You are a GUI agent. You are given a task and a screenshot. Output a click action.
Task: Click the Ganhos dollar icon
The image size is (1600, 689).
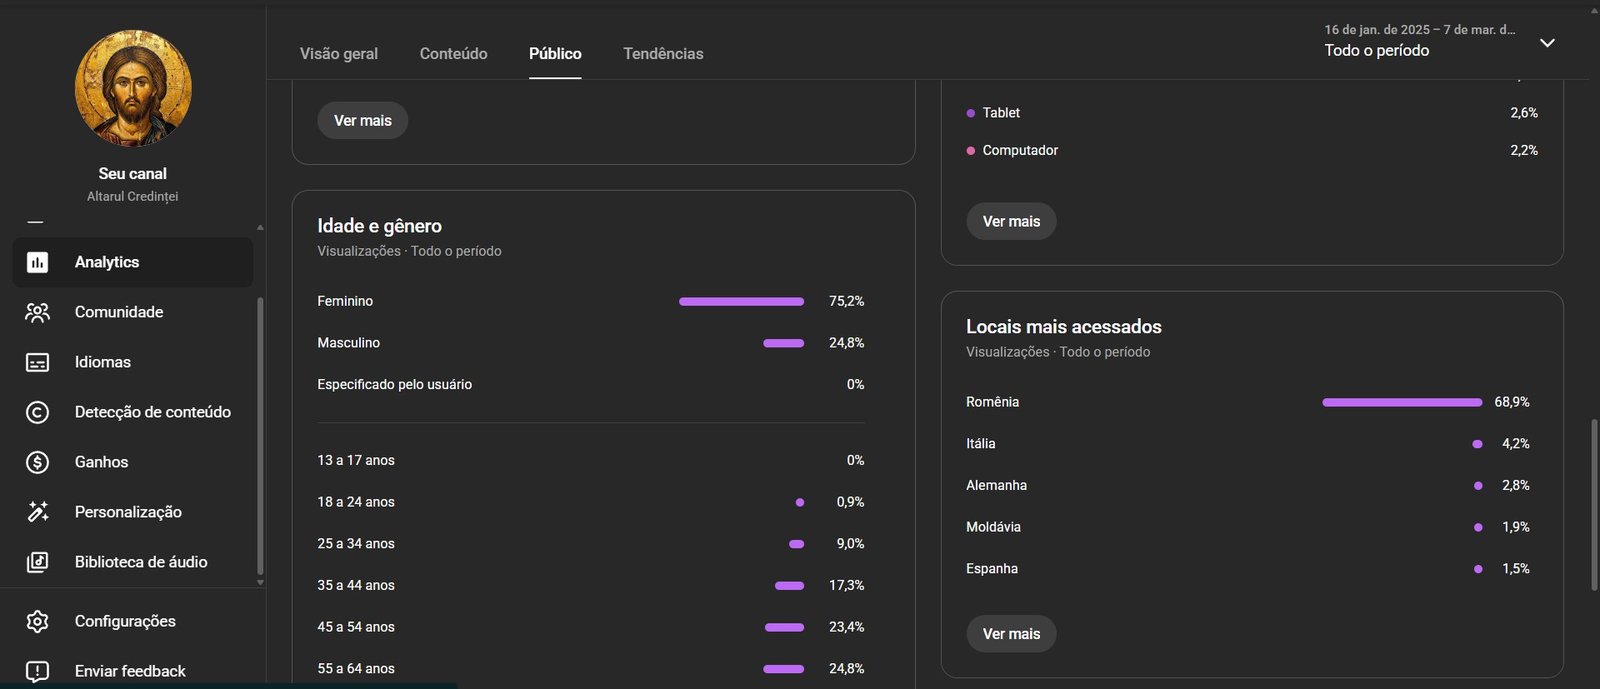tap(37, 462)
